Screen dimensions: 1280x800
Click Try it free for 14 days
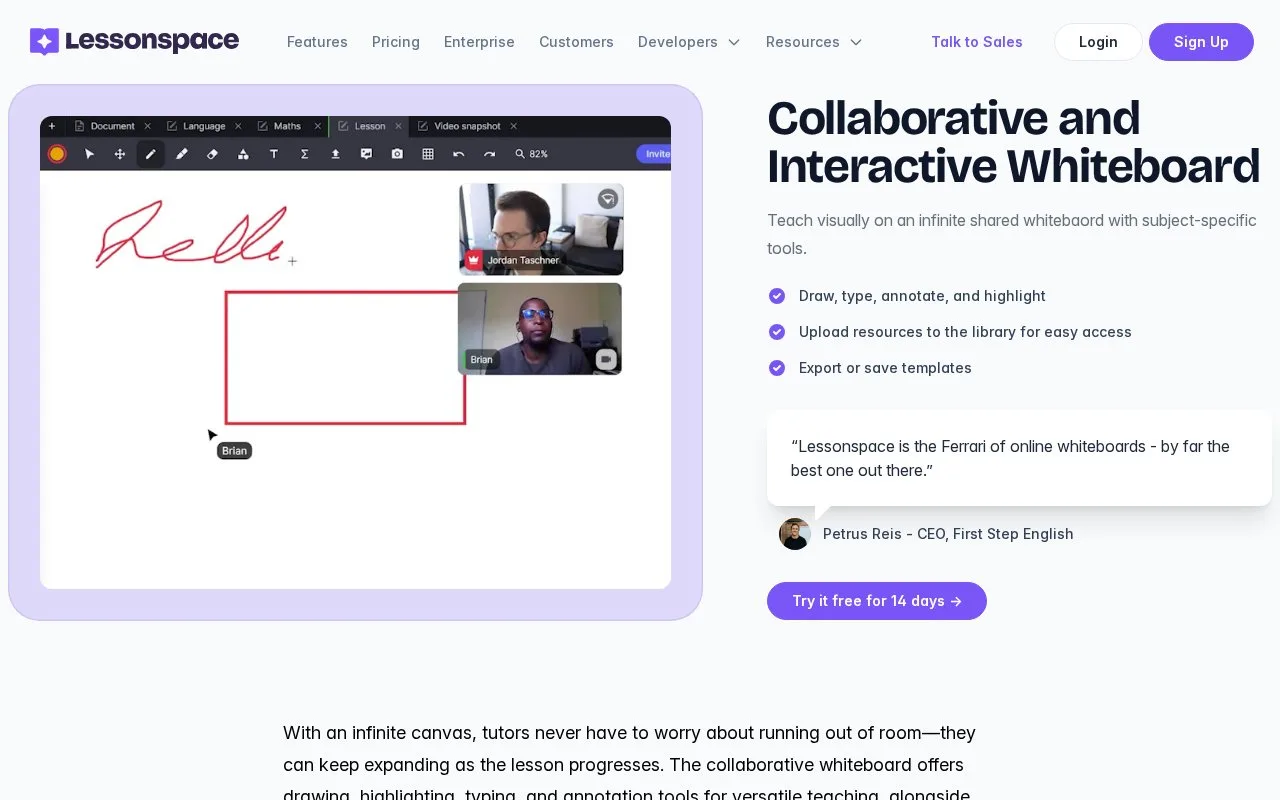877,601
